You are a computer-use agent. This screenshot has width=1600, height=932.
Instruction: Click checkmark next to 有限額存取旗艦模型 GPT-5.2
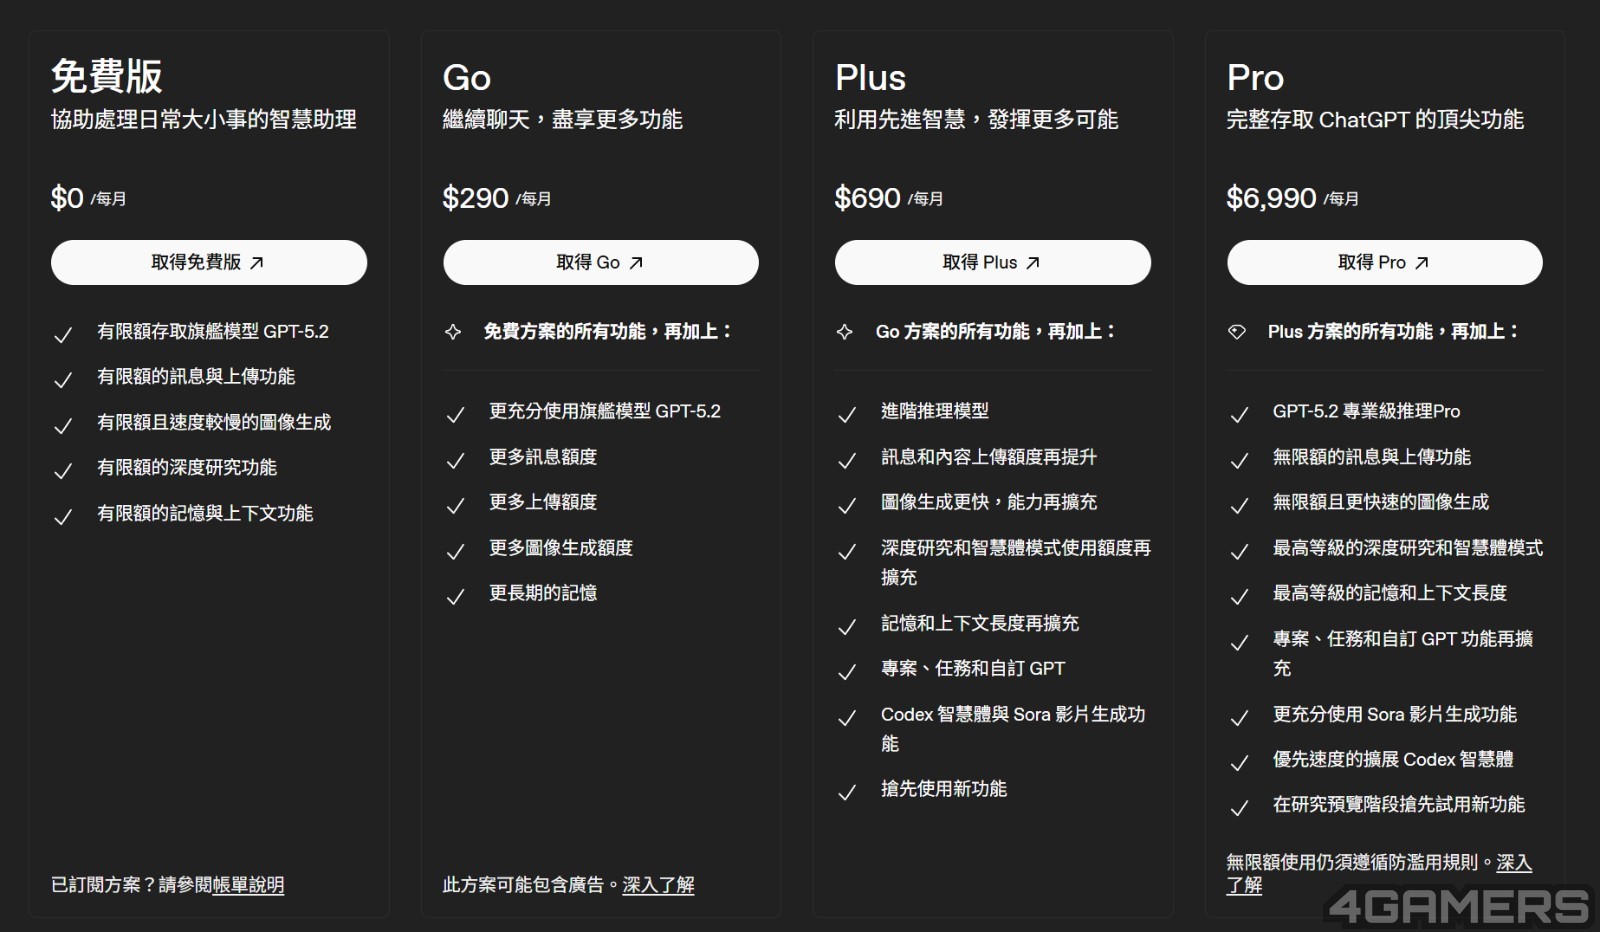coord(63,335)
